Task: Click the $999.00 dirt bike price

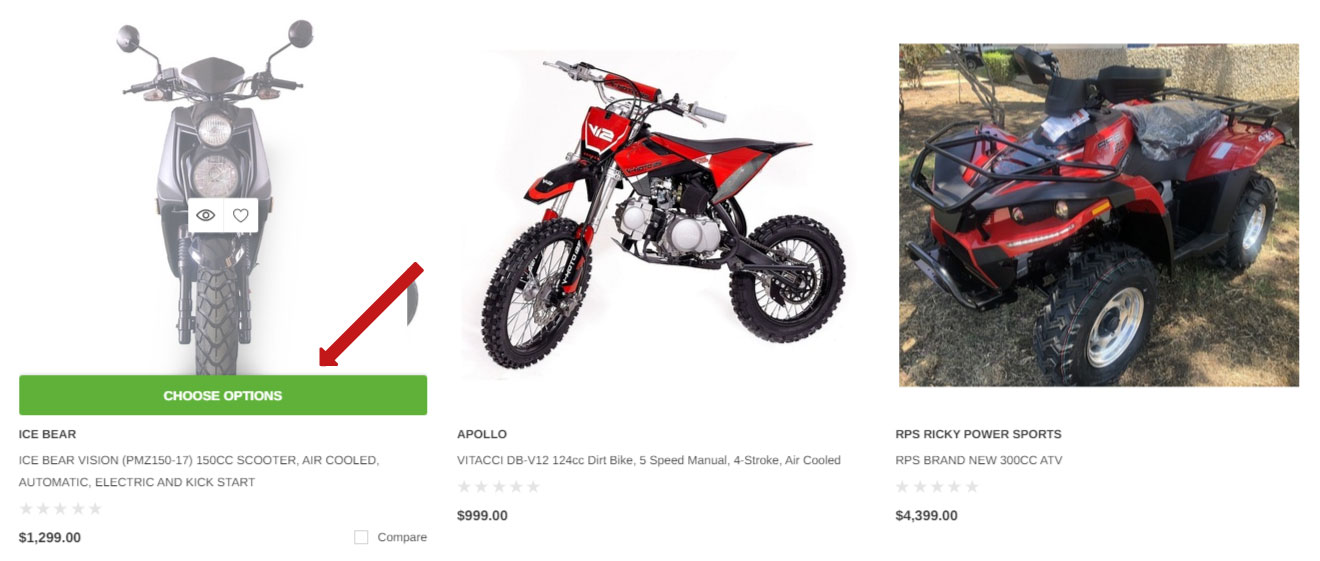Action: 482,515
